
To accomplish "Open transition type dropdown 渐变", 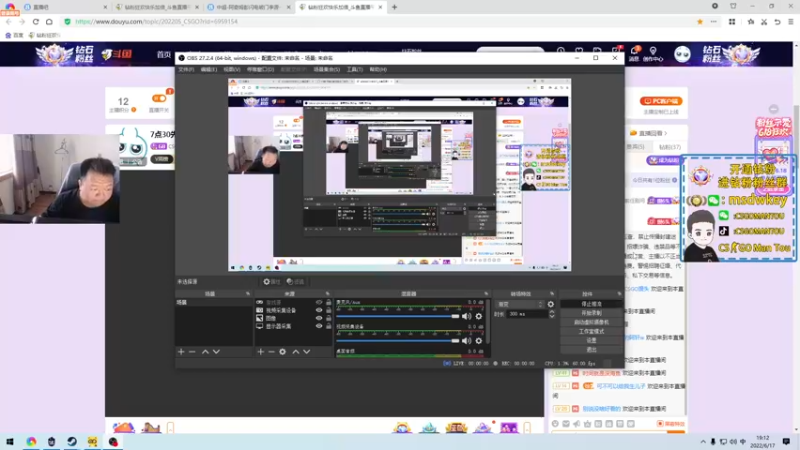I will [x=519, y=304].
